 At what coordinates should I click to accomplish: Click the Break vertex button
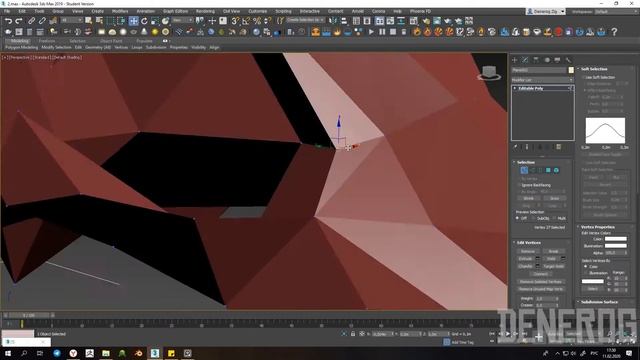click(x=553, y=251)
